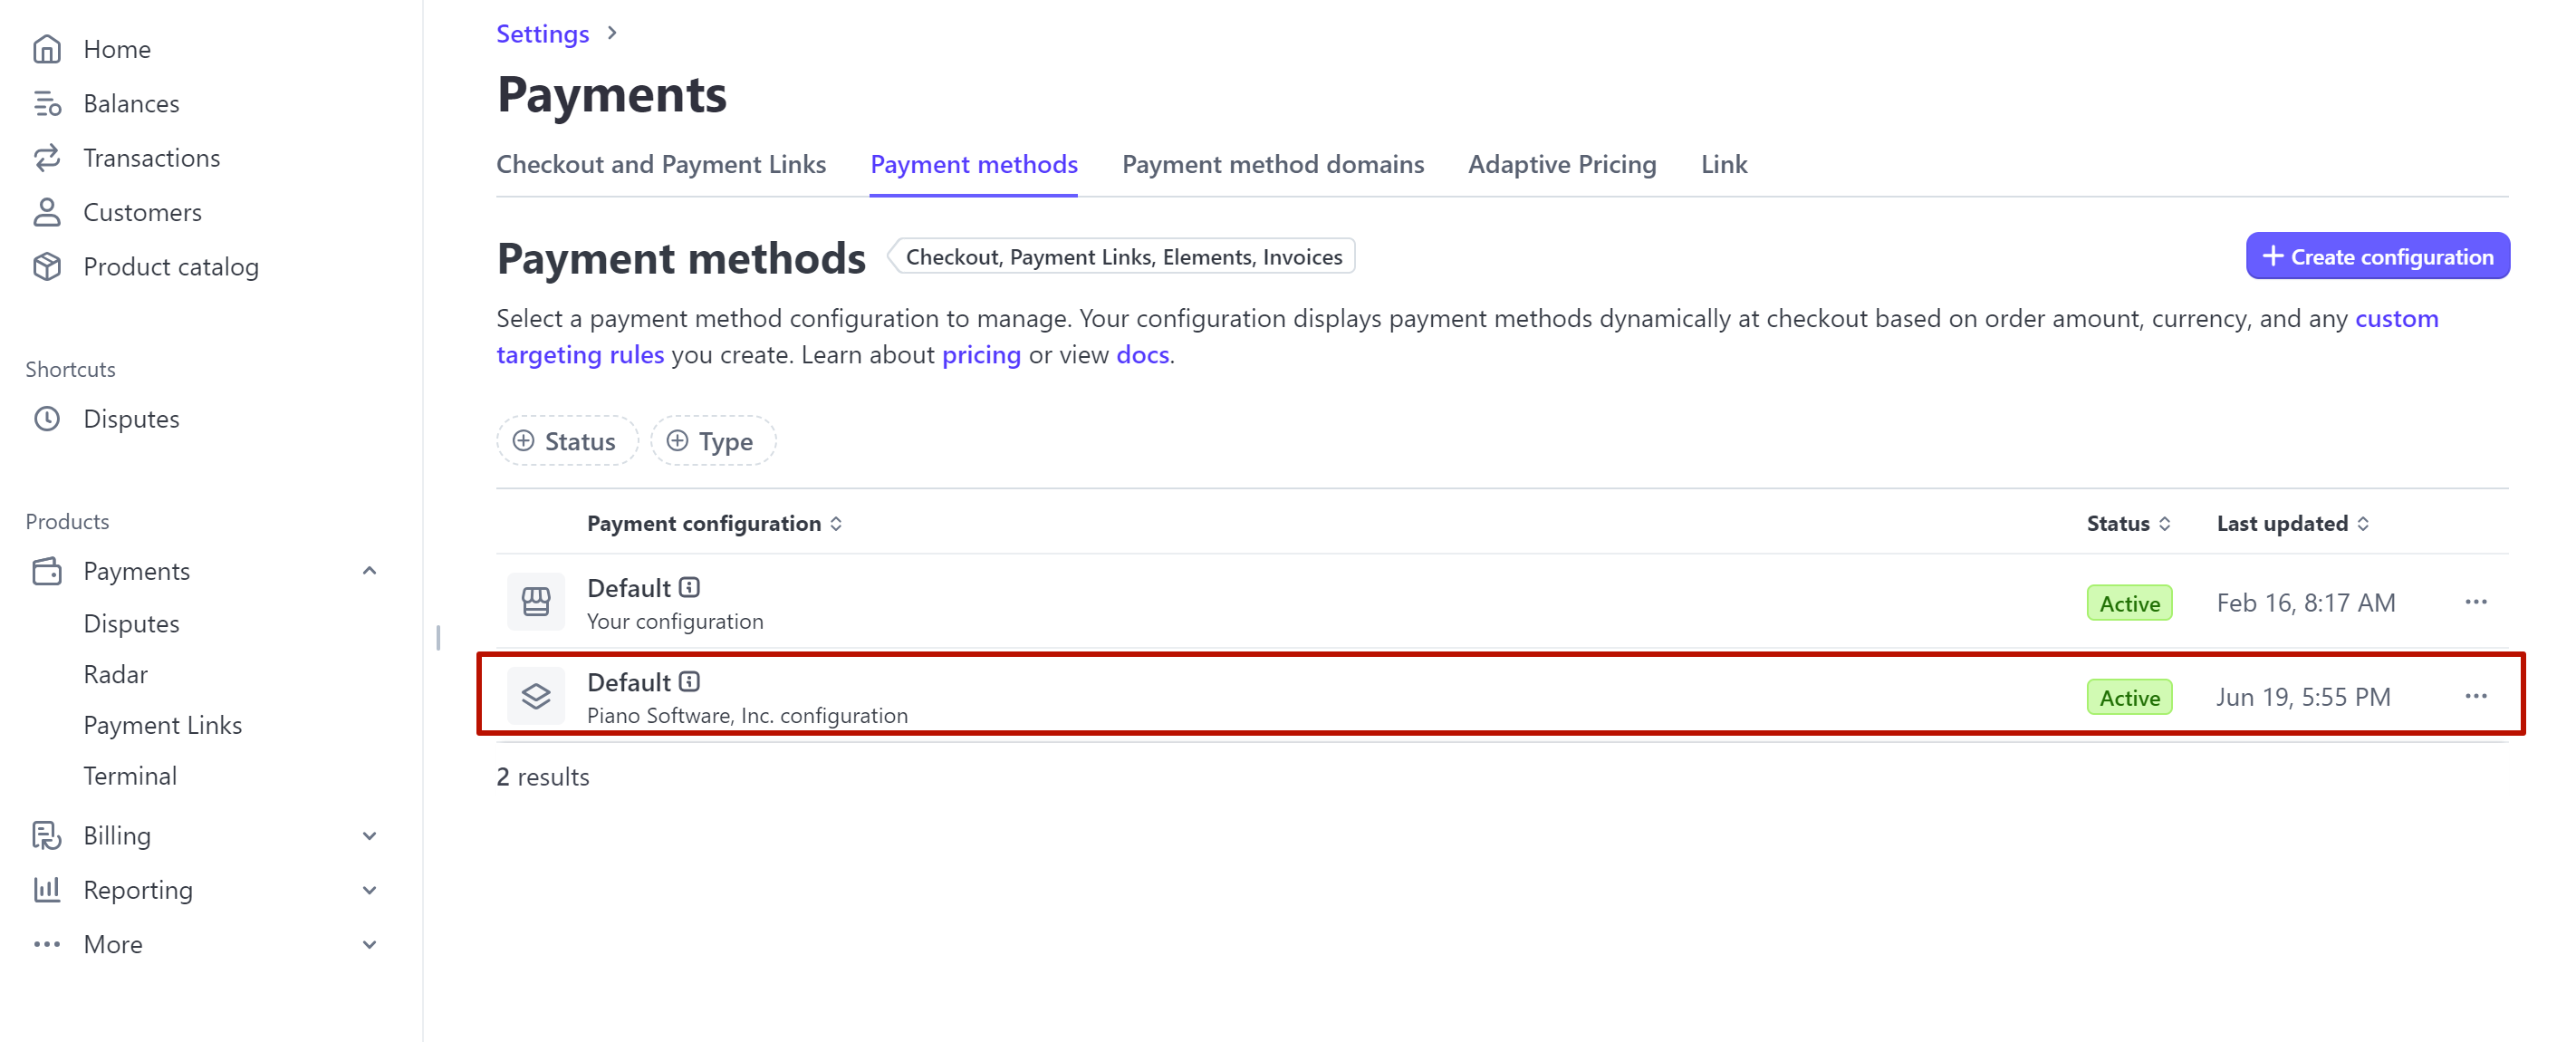Switch to Checkout and Payment Links tab
This screenshot has height=1042, width=2576.
(661, 164)
